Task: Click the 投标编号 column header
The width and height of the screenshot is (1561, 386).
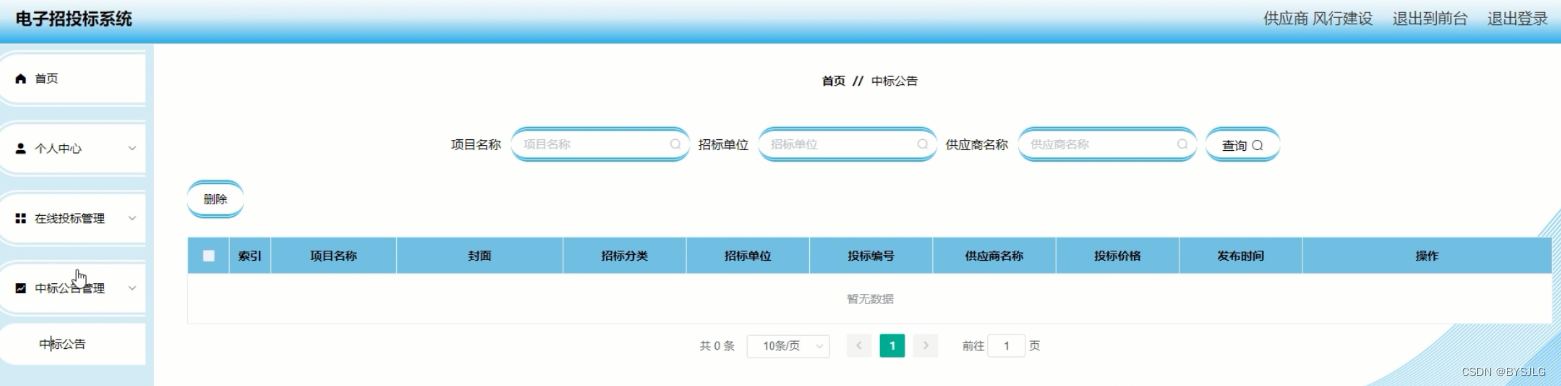Action: [x=871, y=256]
